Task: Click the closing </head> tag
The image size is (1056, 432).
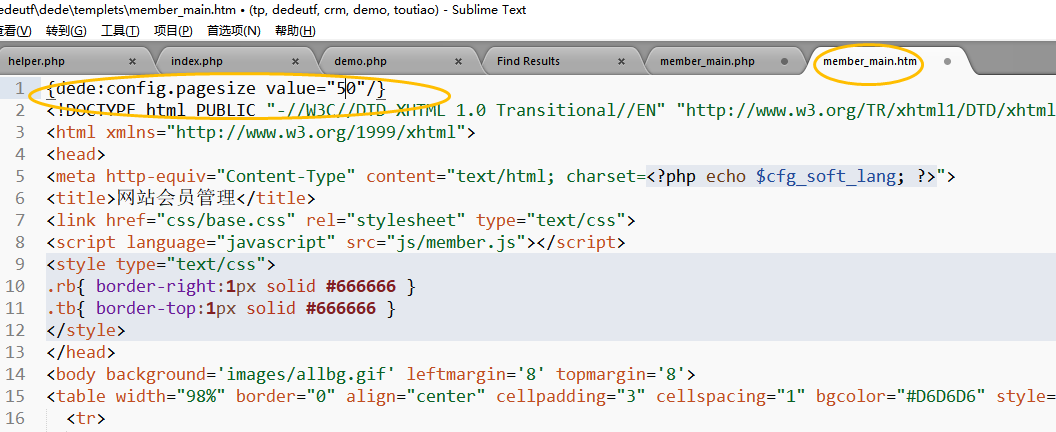Action: point(81,352)
